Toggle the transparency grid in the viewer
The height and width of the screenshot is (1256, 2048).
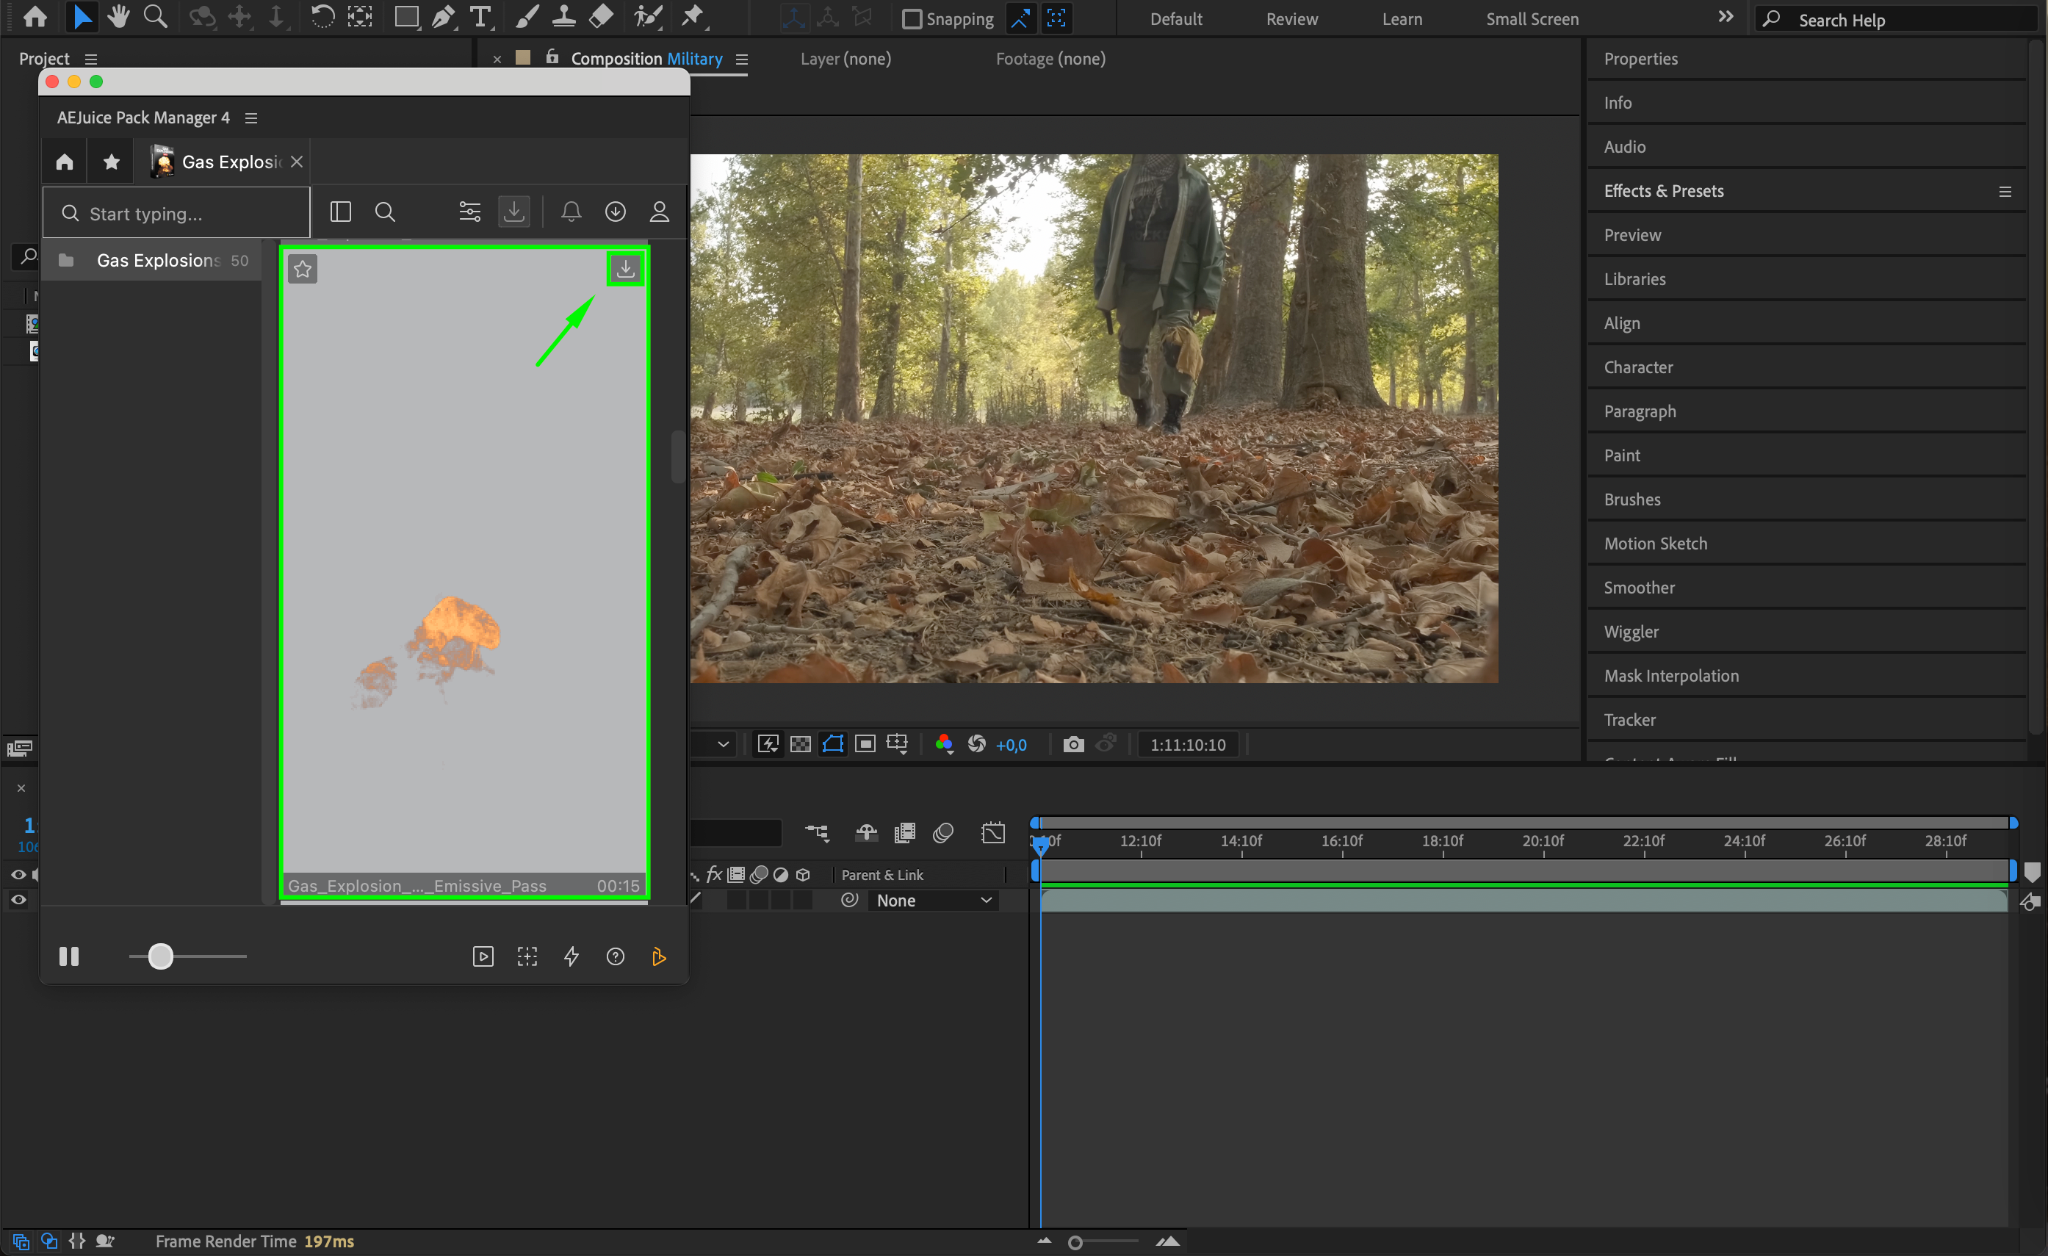(x=800, y=744)
